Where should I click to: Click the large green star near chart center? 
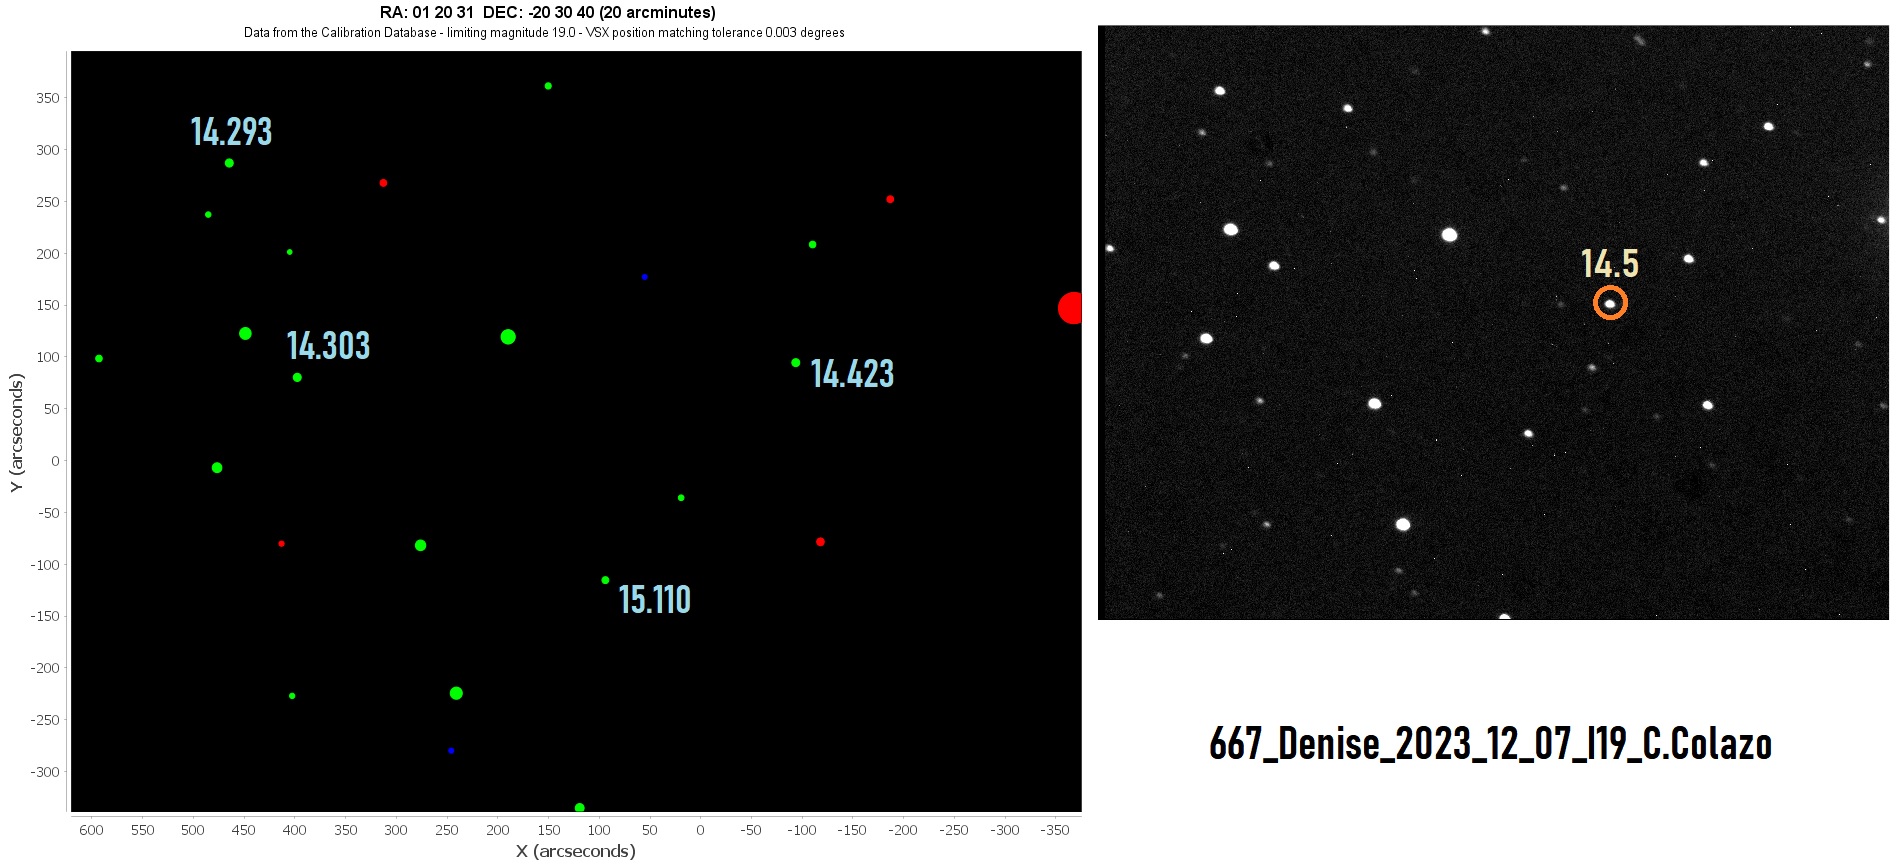click(508, 337)
